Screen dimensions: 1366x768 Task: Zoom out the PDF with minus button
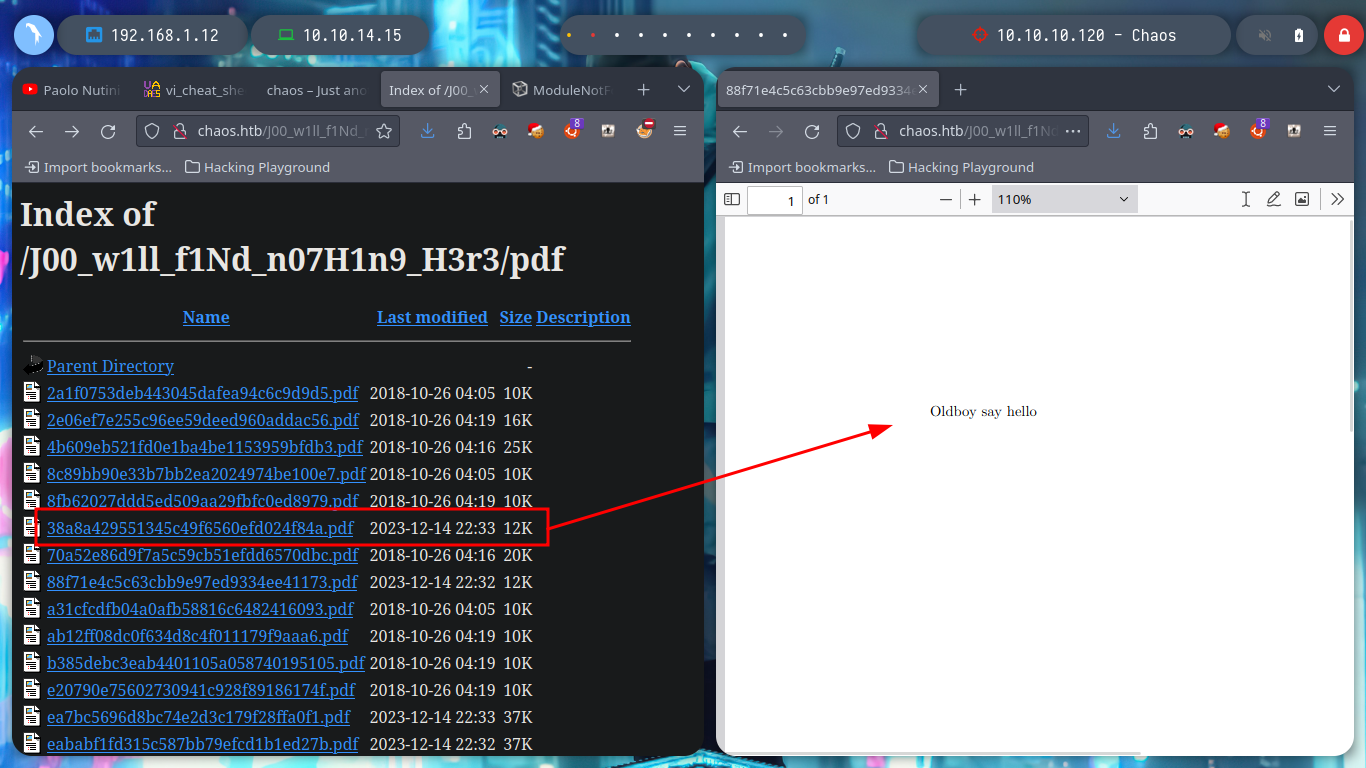click(x=946, y=199)
